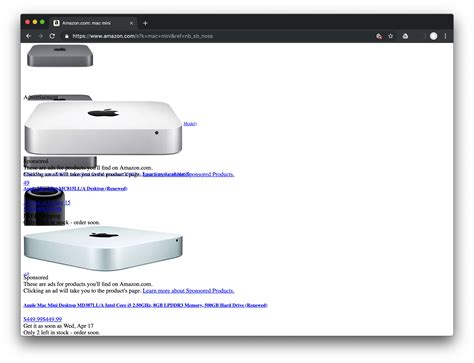
Task: Click the extension icon right of the star
Action: (405, 36)
